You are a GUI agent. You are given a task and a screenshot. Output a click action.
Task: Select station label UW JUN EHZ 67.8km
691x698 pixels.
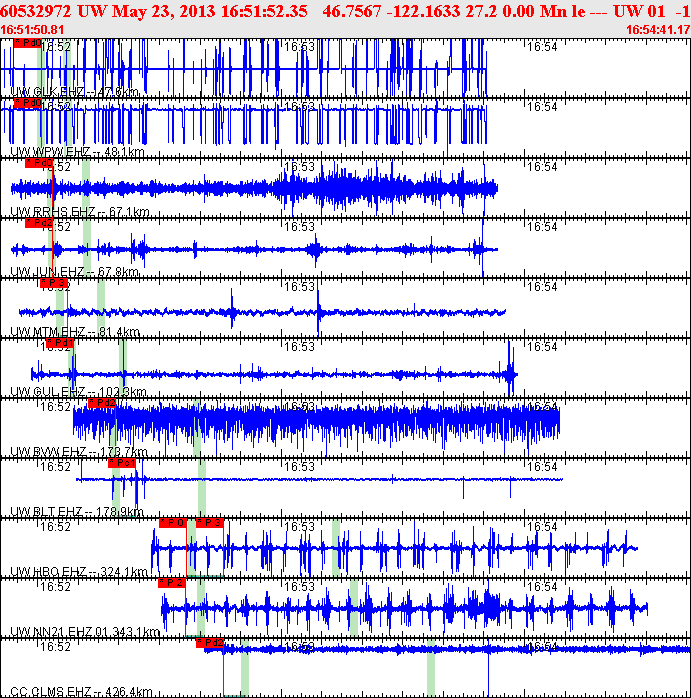[x=74, y=272]
